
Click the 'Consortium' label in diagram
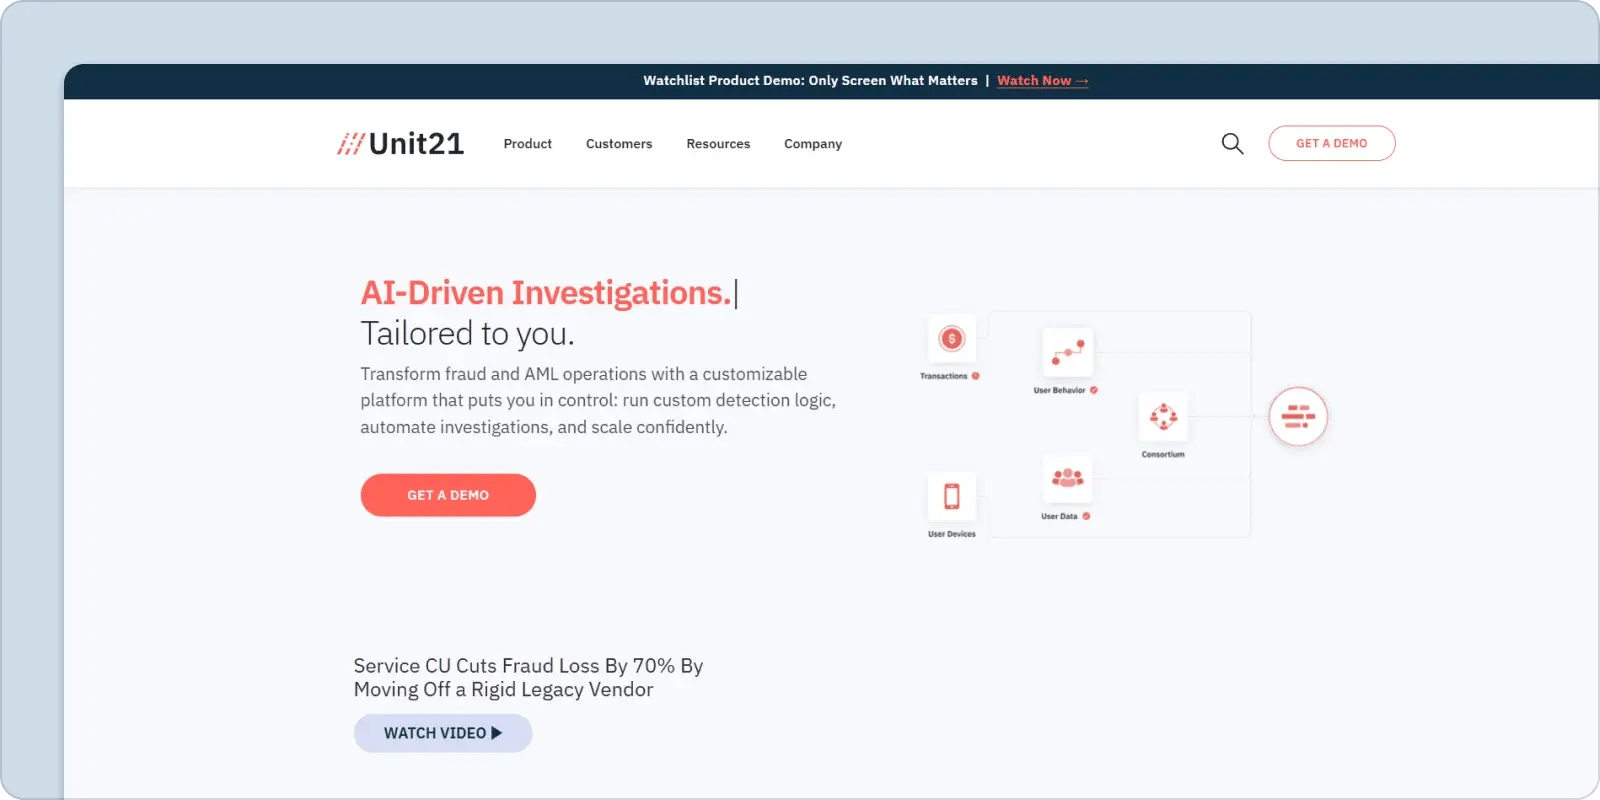click(1163, 454)
